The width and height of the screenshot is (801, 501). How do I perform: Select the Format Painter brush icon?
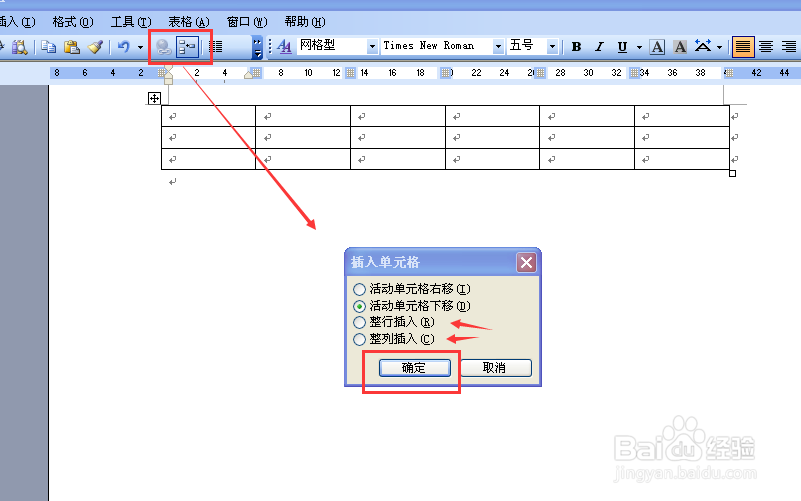click(96, 47)
